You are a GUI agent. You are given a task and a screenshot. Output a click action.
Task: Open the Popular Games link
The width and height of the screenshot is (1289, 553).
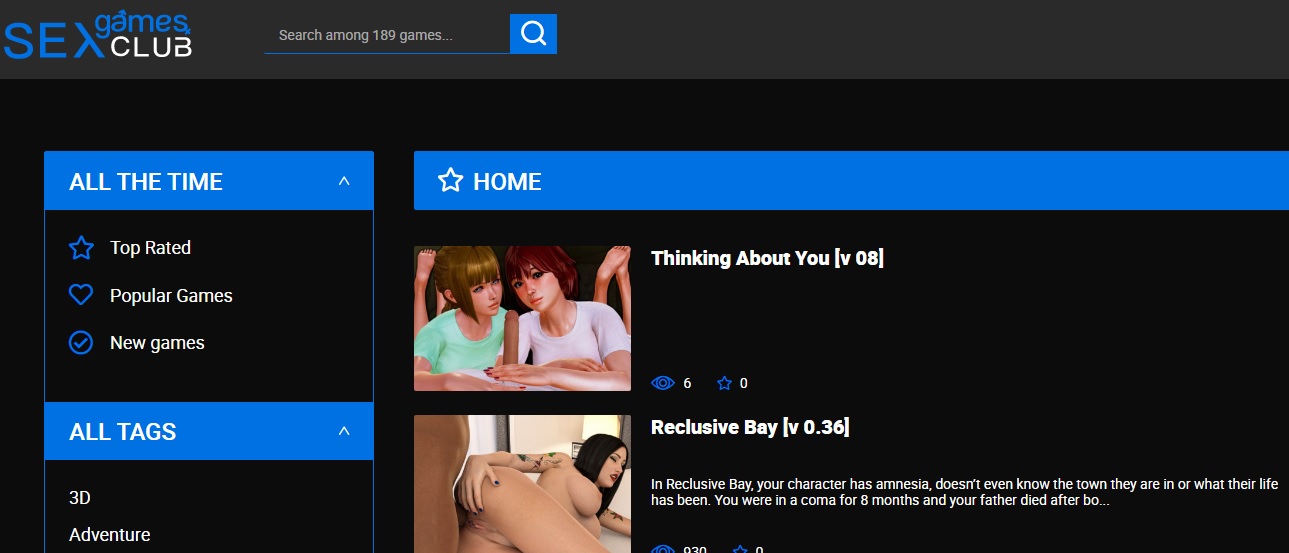171,296
